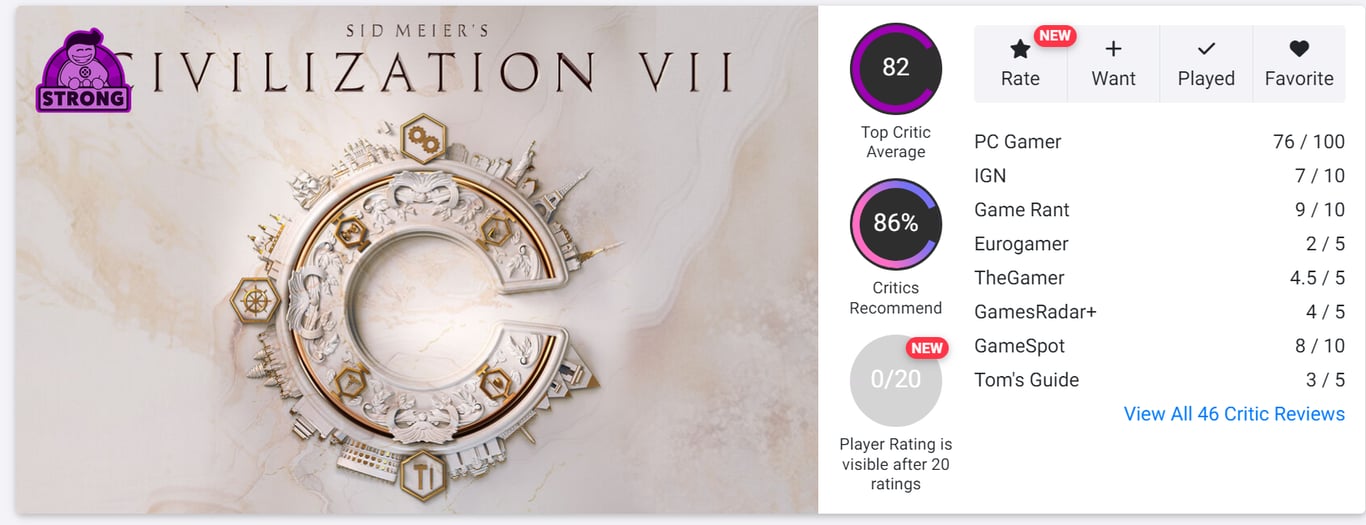This screenshot has height=525, width=1366.
Task: Mark game as Played with checkmark
Action: [1206, 49]
